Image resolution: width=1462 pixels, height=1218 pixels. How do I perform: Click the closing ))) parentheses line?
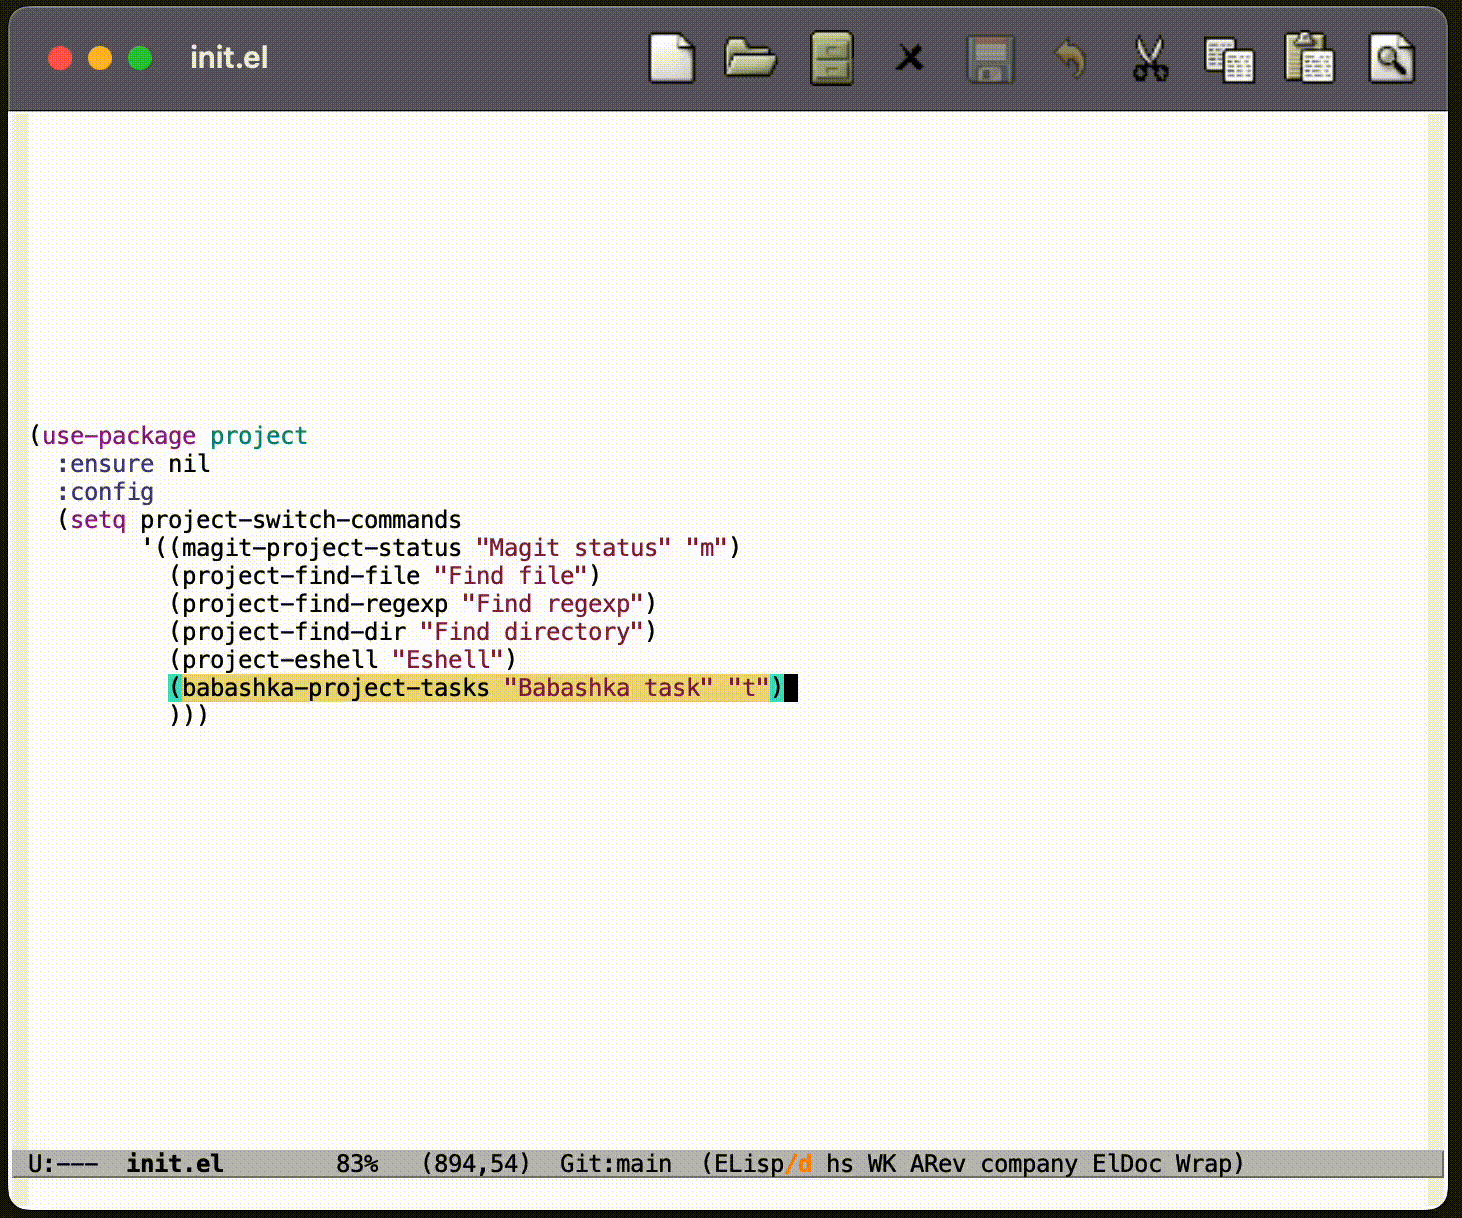pyautogui.click(x=189, y=716)
